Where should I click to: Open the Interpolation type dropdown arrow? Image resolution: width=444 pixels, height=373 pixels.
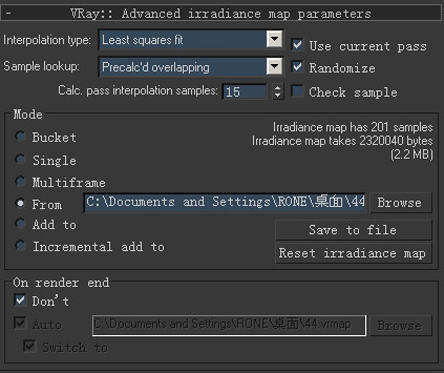click(x=274, y=40)
